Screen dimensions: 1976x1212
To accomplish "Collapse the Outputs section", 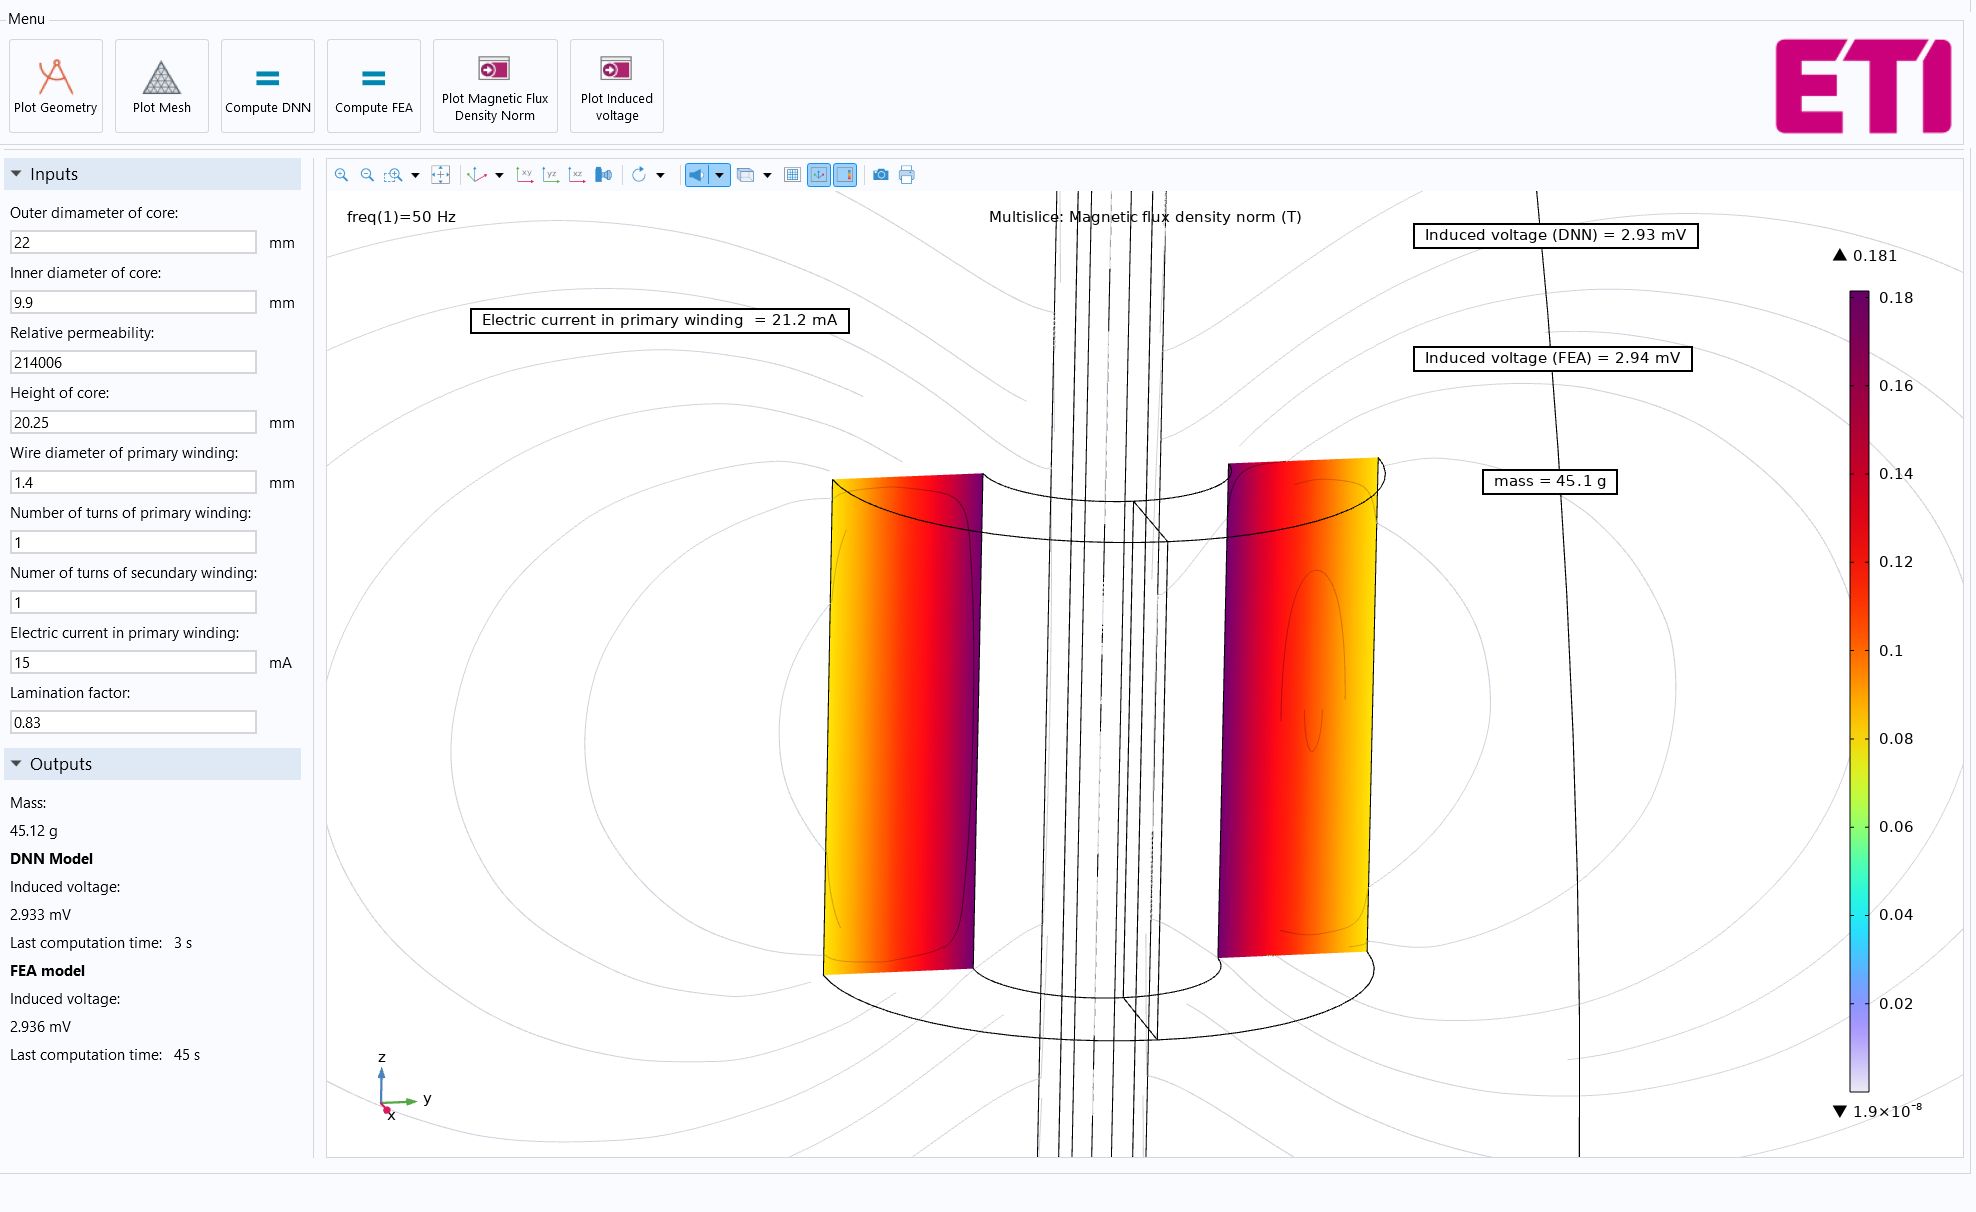I will tap(16, 764).
